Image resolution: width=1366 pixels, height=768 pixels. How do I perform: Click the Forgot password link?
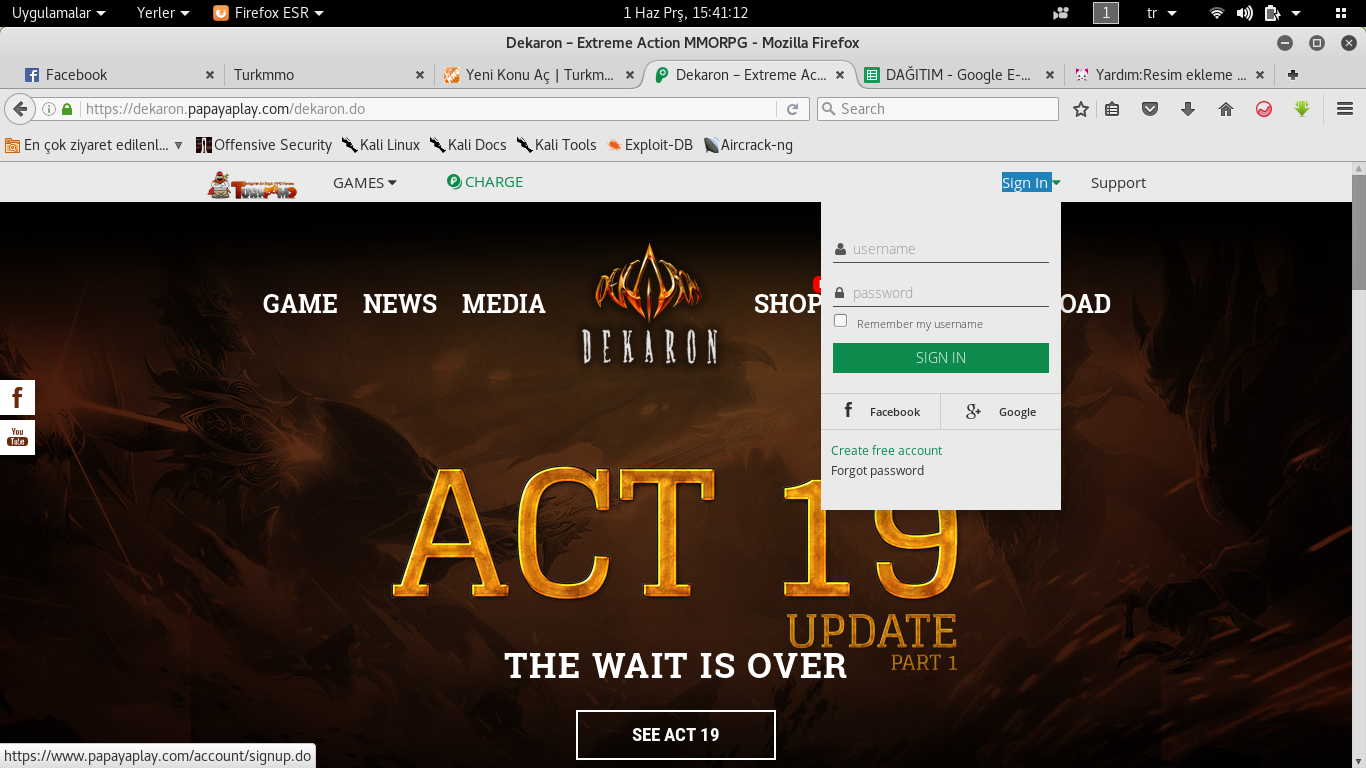coord(877,471)
